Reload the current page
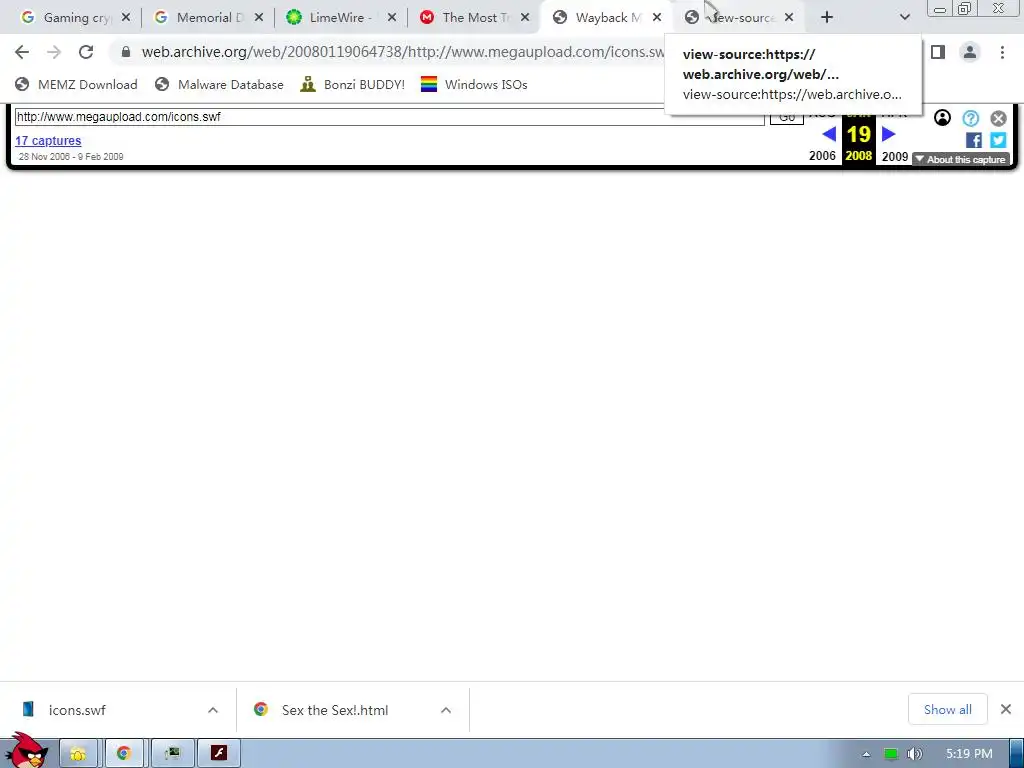1024x768 pixels. pyautogui.click(x=86, y=52)
